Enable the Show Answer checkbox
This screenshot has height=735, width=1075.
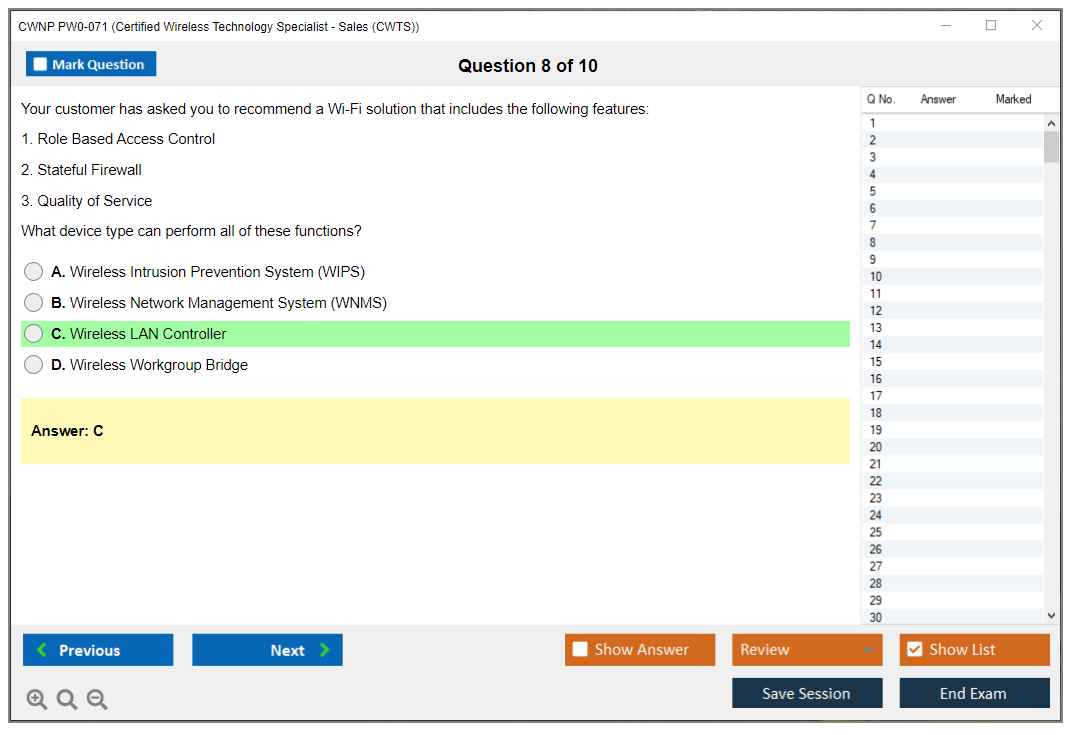coord(580,650)
